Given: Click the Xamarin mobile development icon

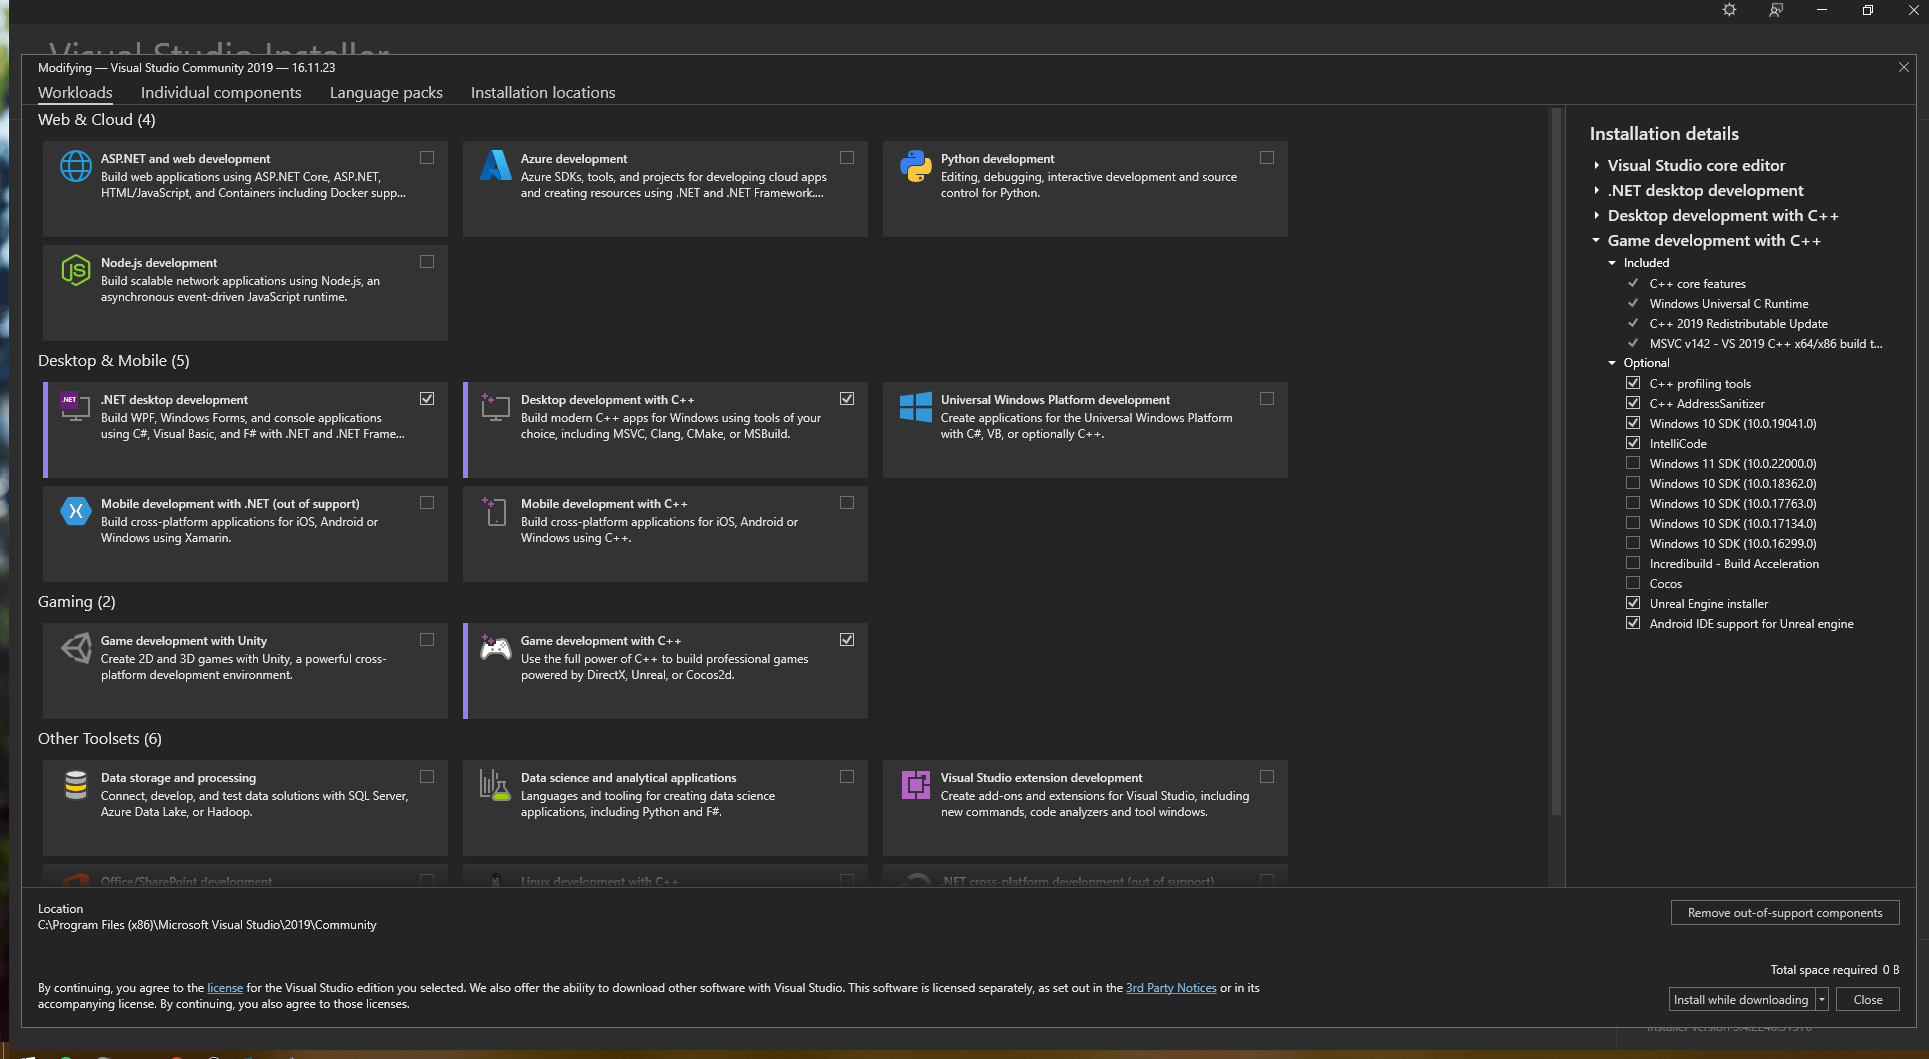Looking at the screenshot, I should point(76,511).
